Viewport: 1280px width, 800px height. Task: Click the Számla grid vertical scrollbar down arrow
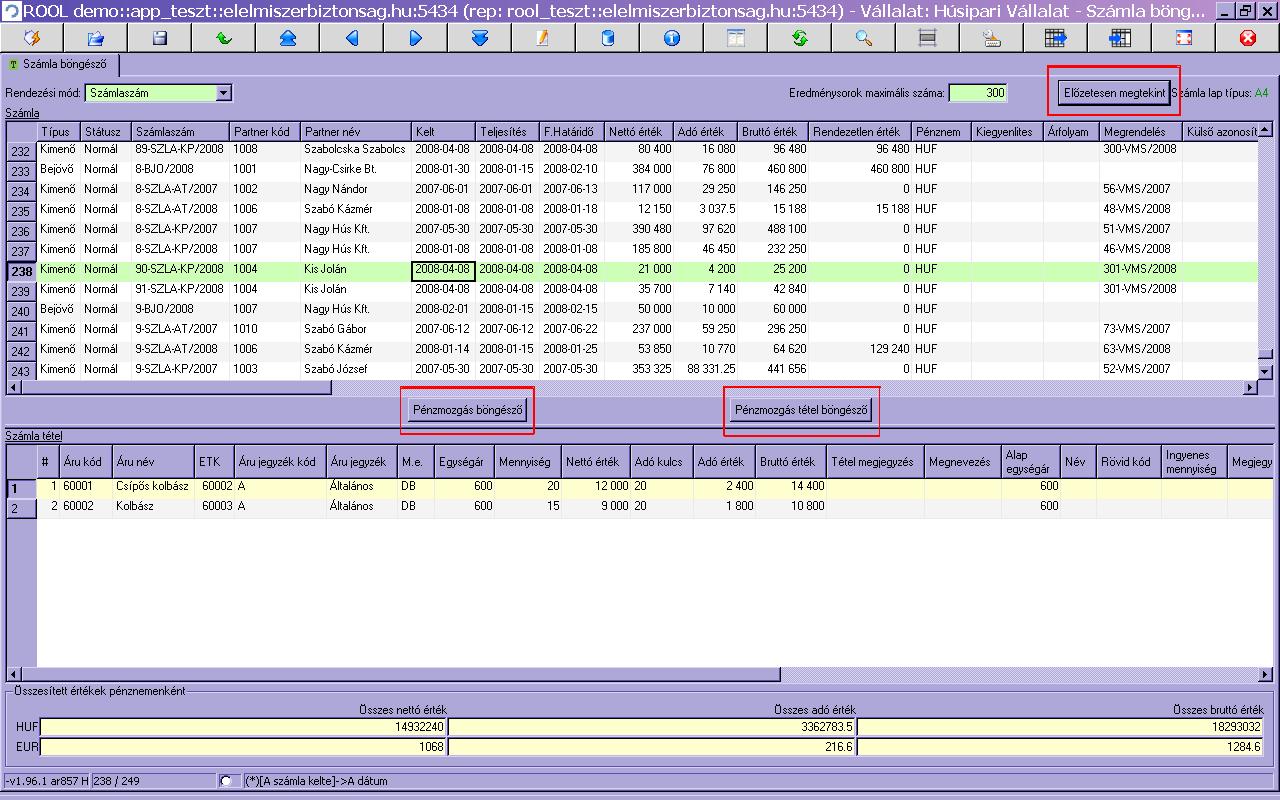click(x=1265, y=371)
